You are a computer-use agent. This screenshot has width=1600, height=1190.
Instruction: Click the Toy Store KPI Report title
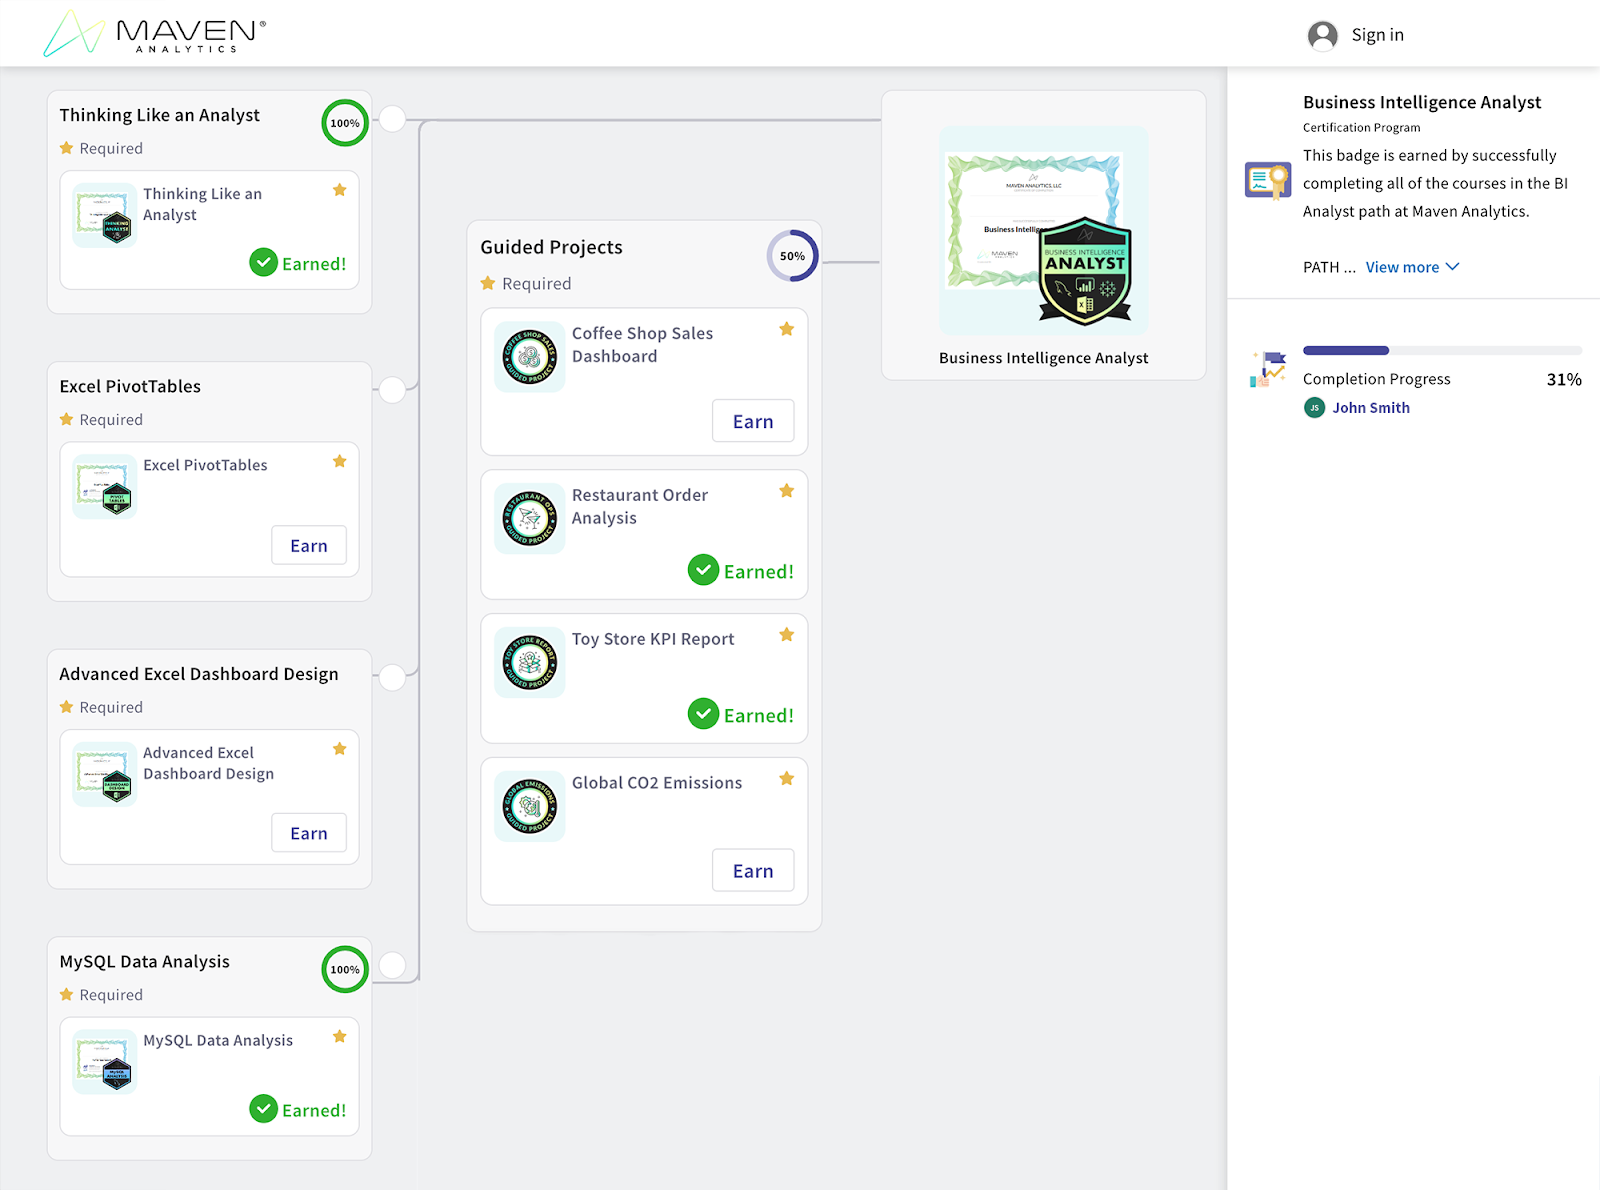(x=653, y=639)
